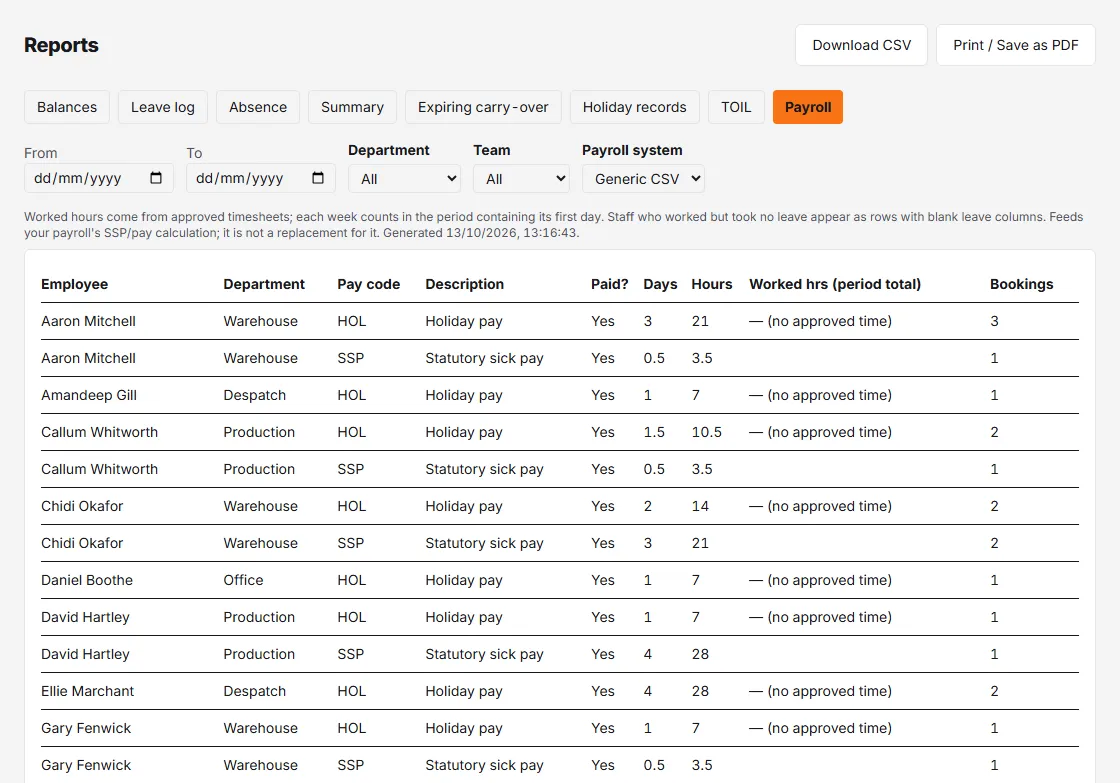Click the Download CSV button

861,45
